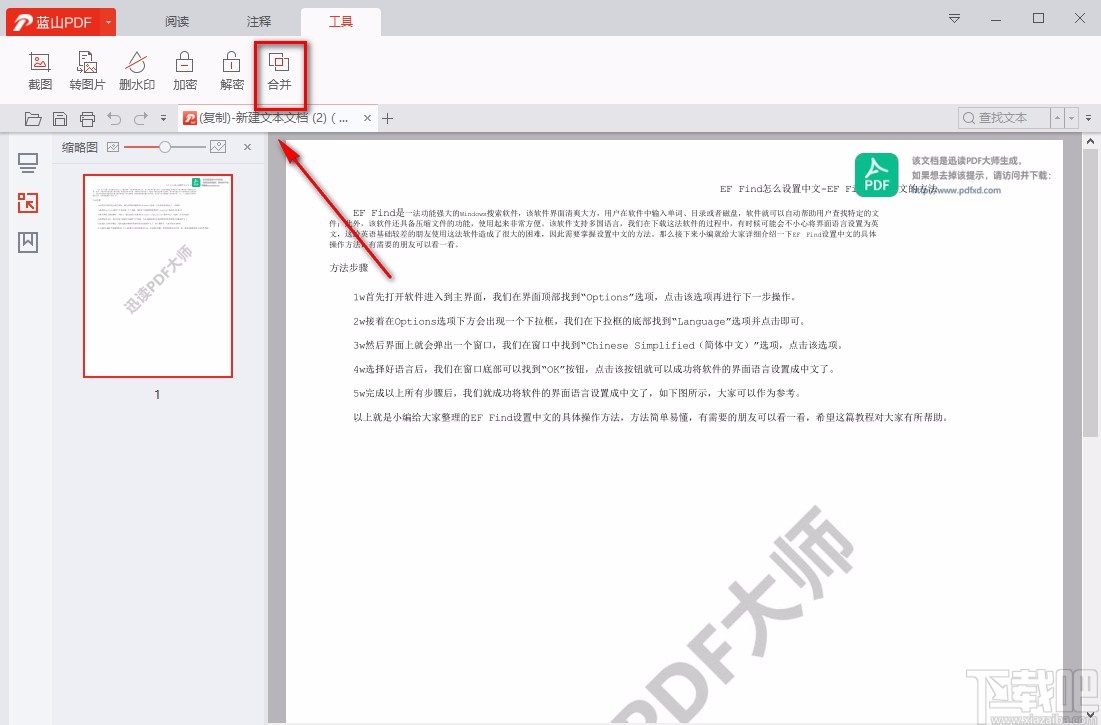The height and width of the screenshot is (725, 1101).
Task: Find previous match with up arrow
Action: click(x=1057, y=118)
